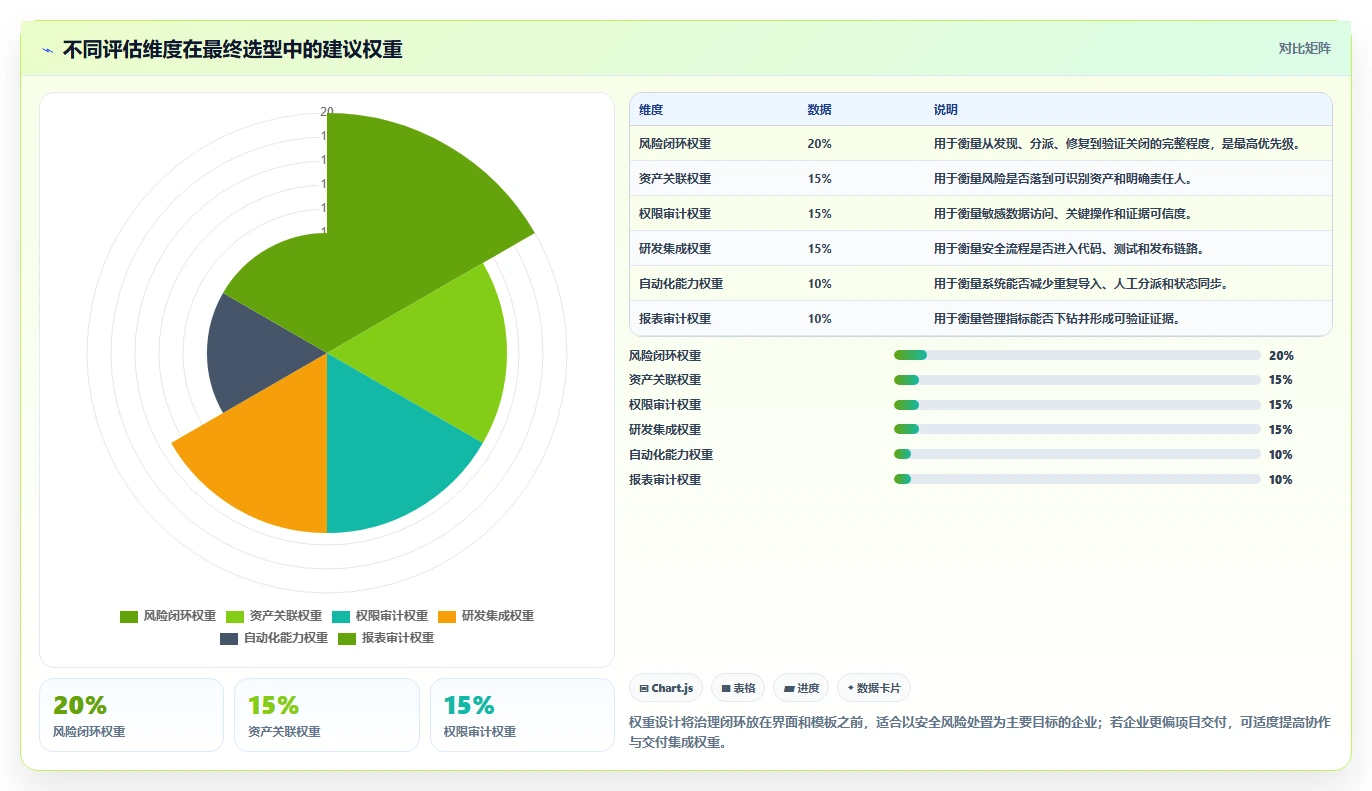Click the 研发集成权重 label in the progress list
The height and width of the screenshot is (791, 1372).
(x=665, y=430)
